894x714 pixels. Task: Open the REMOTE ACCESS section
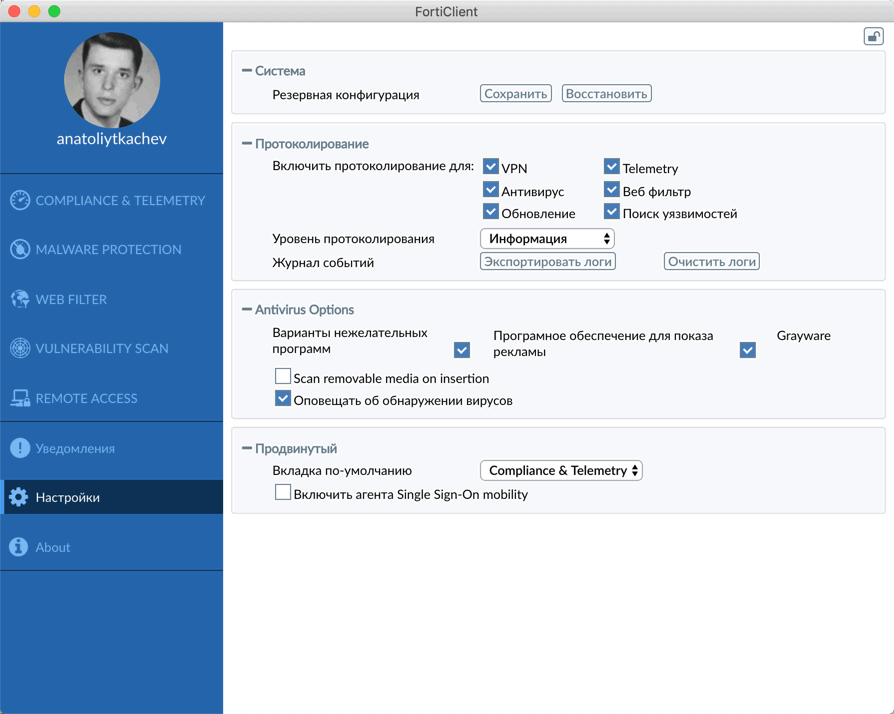(x=112, y=398)
